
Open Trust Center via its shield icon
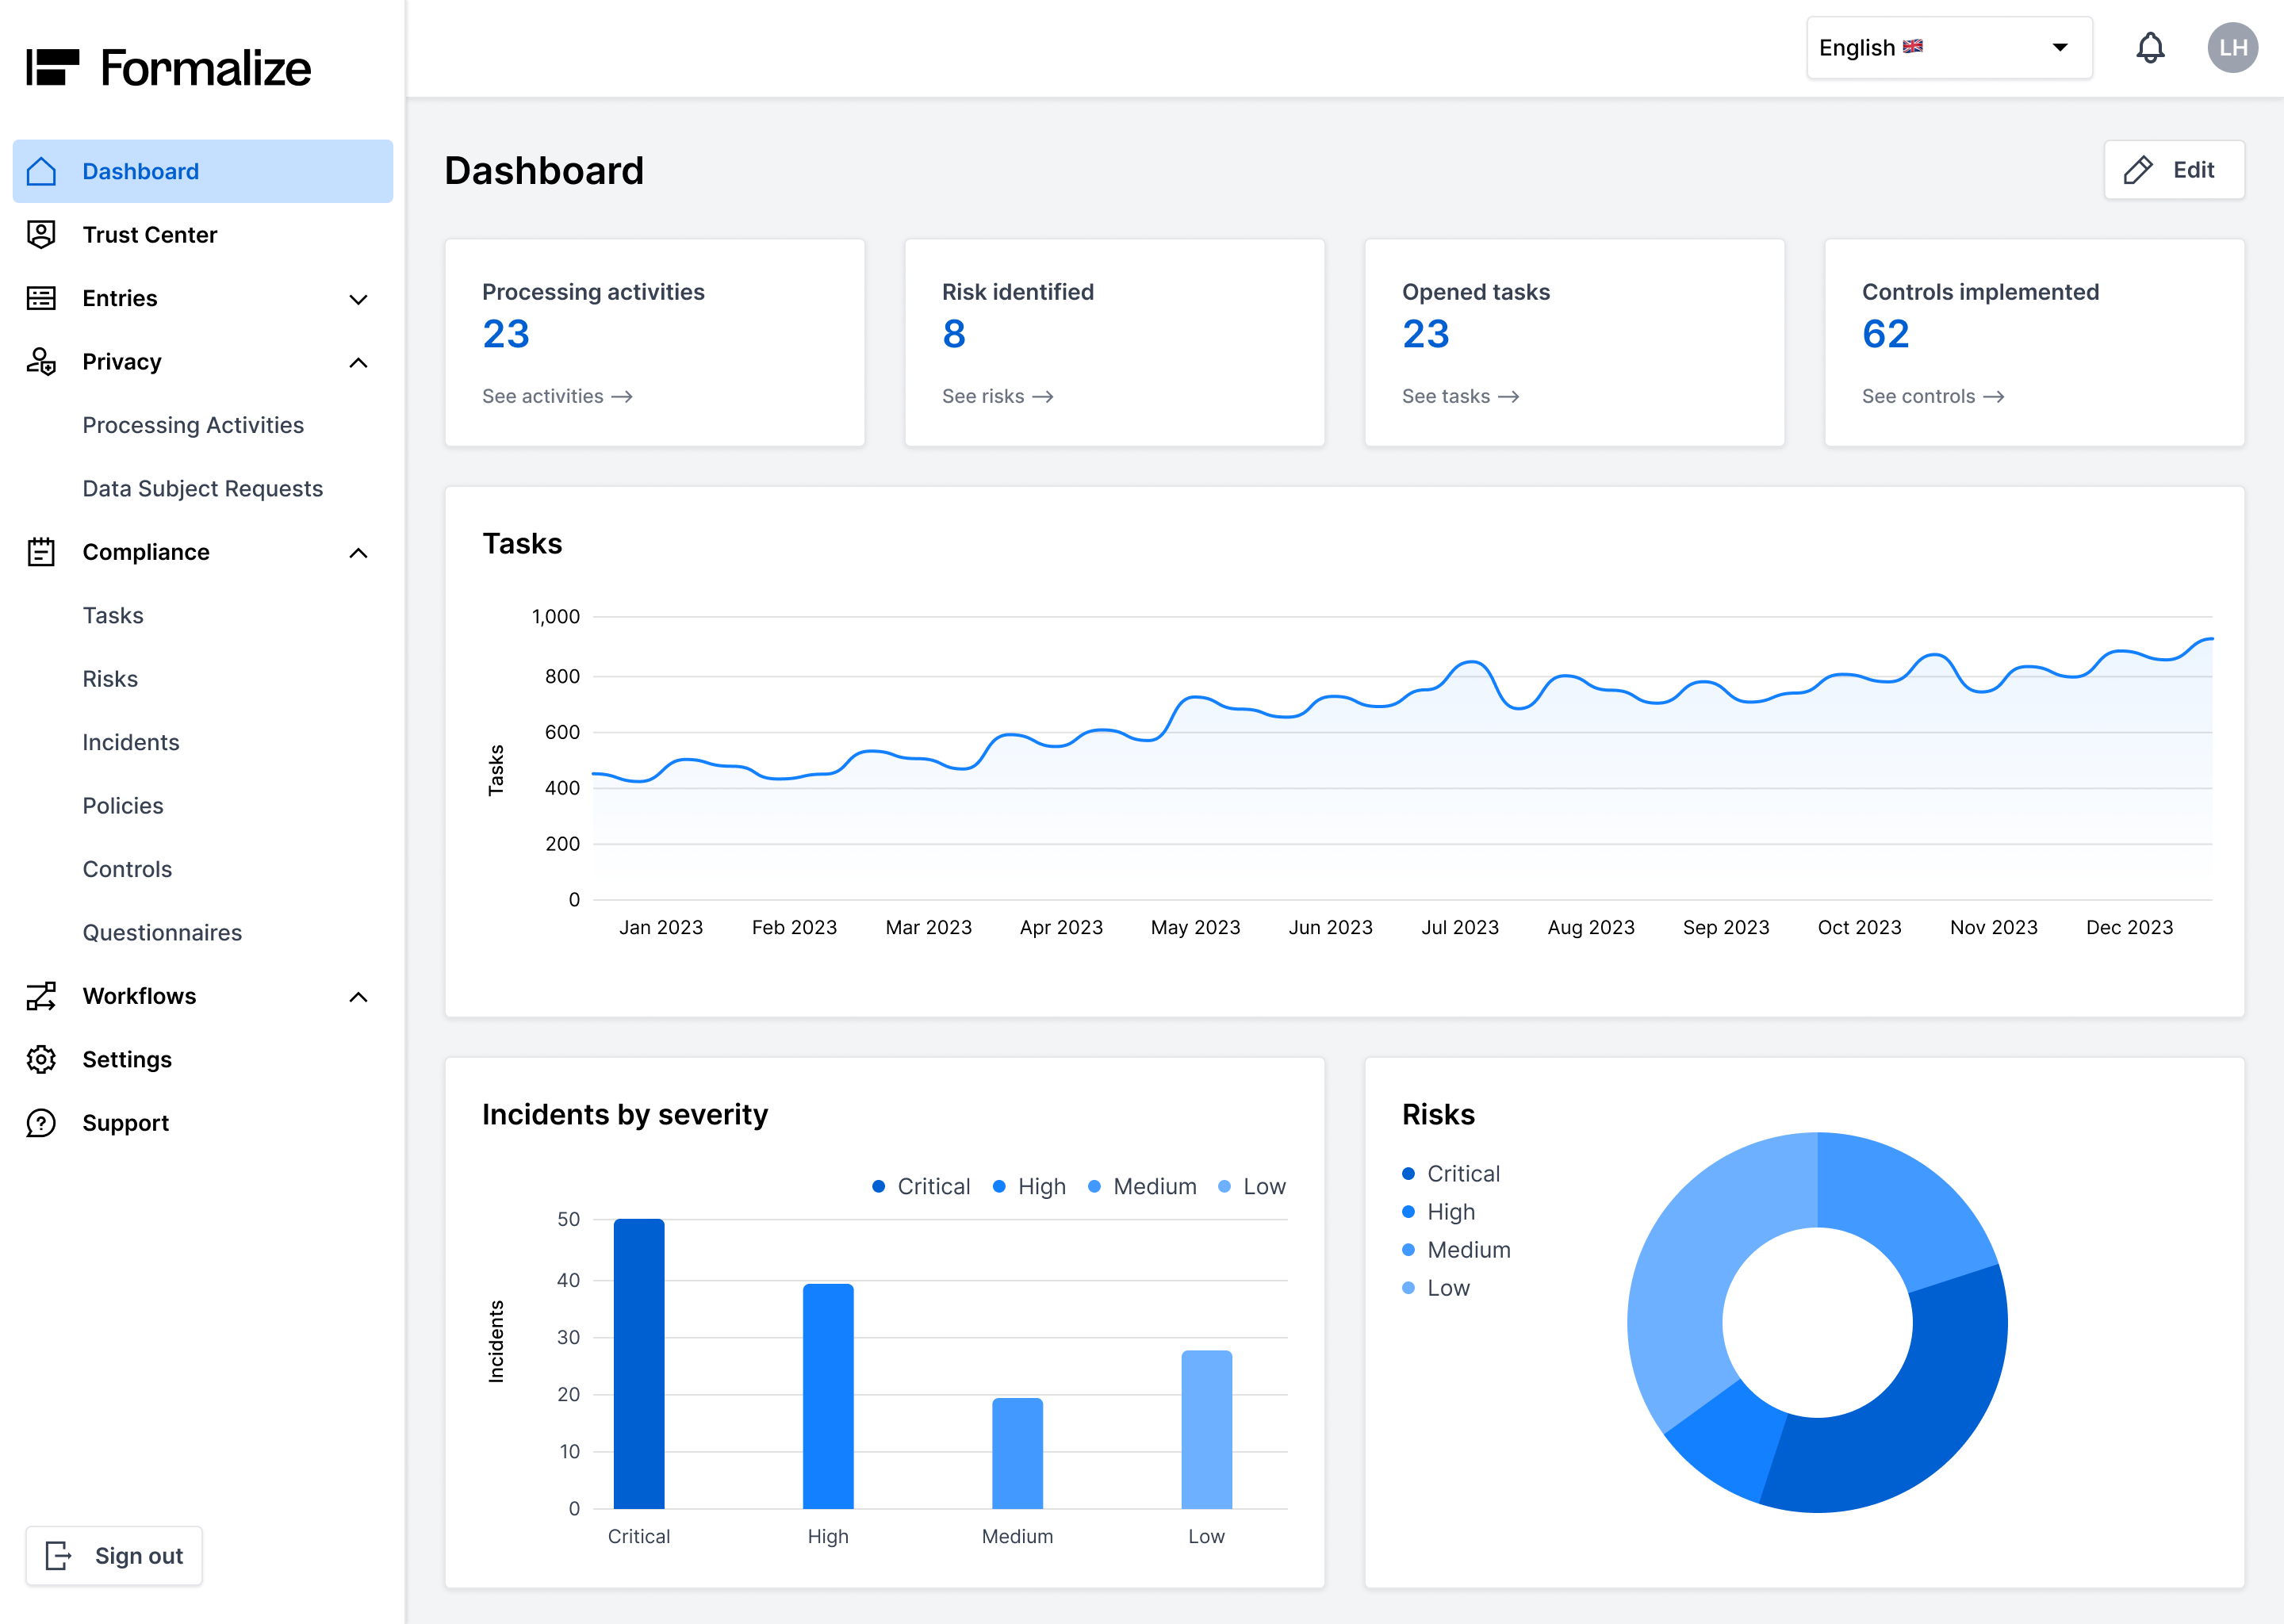tap(41, 234)
